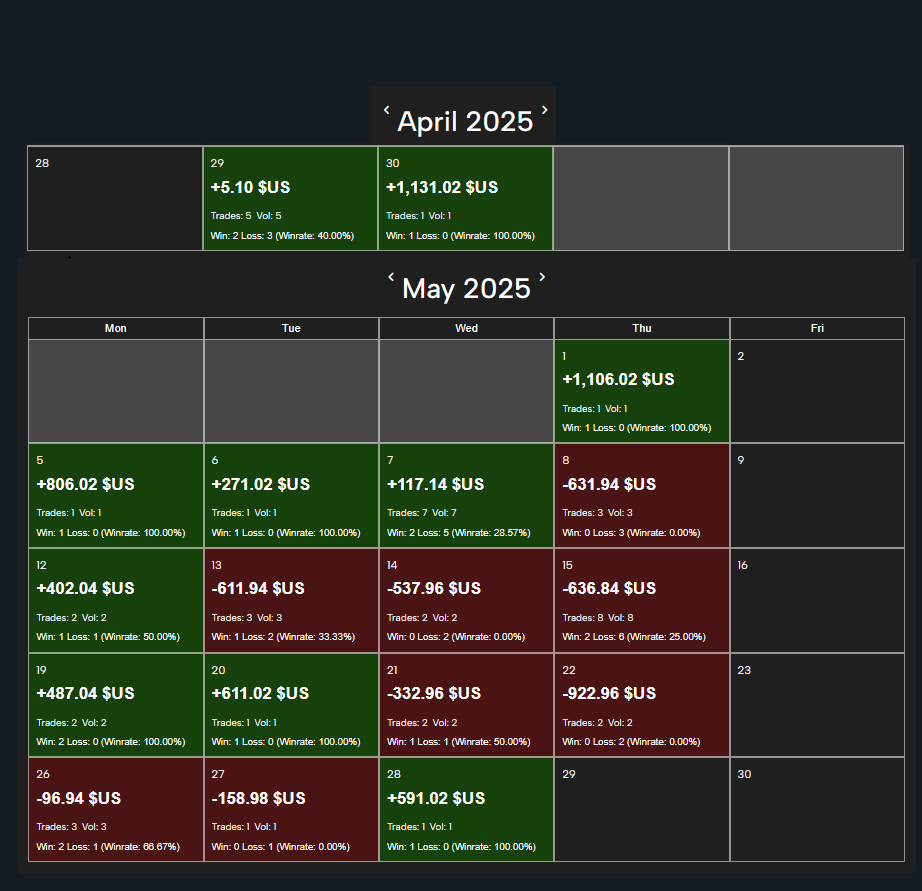Image resolution: width=922 pixels, height=891 pixels.
Task: Go to next month after April 2025
Action: tap(544, 111)
